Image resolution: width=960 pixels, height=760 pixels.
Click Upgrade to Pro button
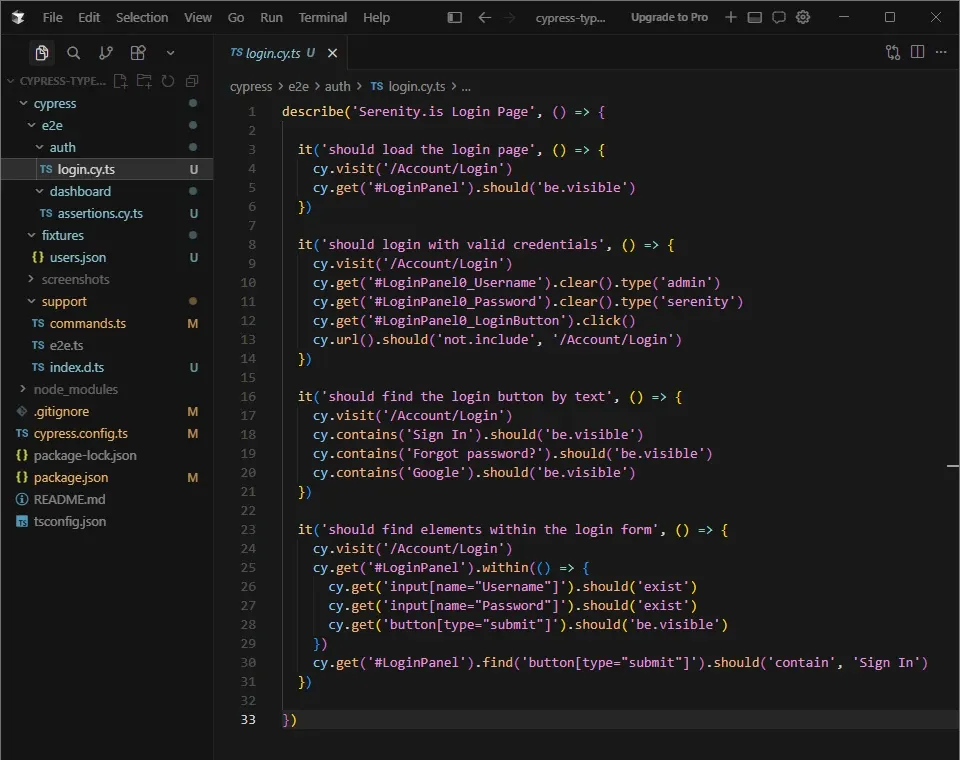click(x=669, y=17)
